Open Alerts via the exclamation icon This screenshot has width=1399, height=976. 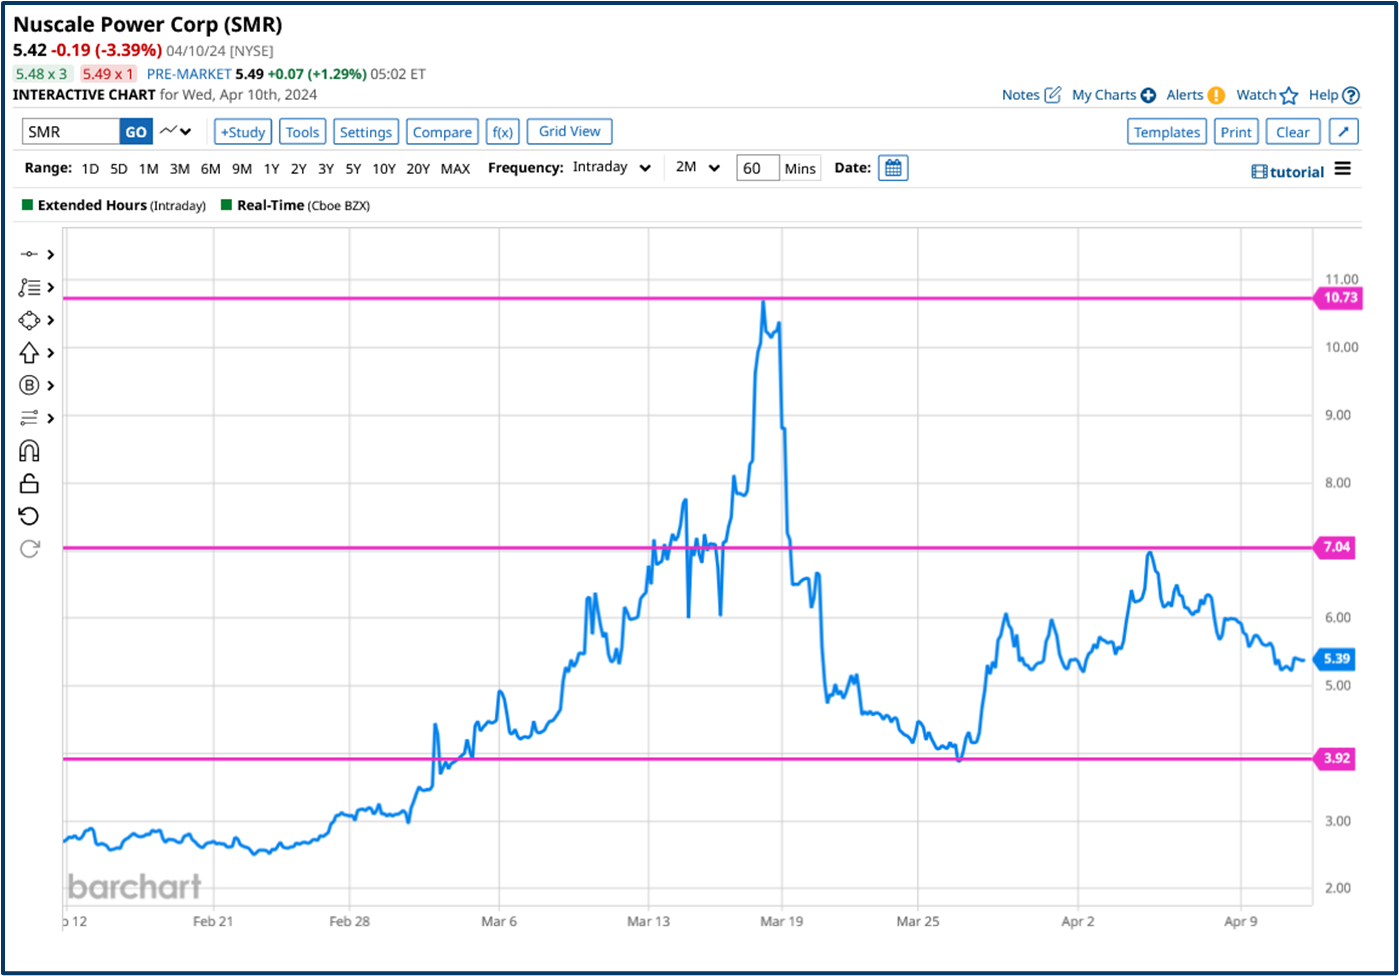[1216, 96]
